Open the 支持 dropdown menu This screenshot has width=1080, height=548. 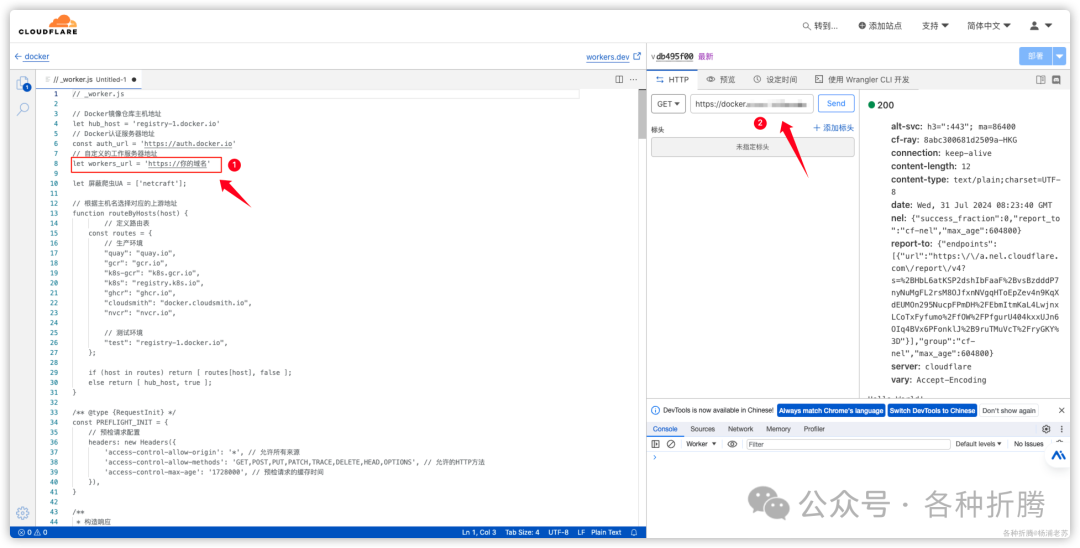coord(935,25)
